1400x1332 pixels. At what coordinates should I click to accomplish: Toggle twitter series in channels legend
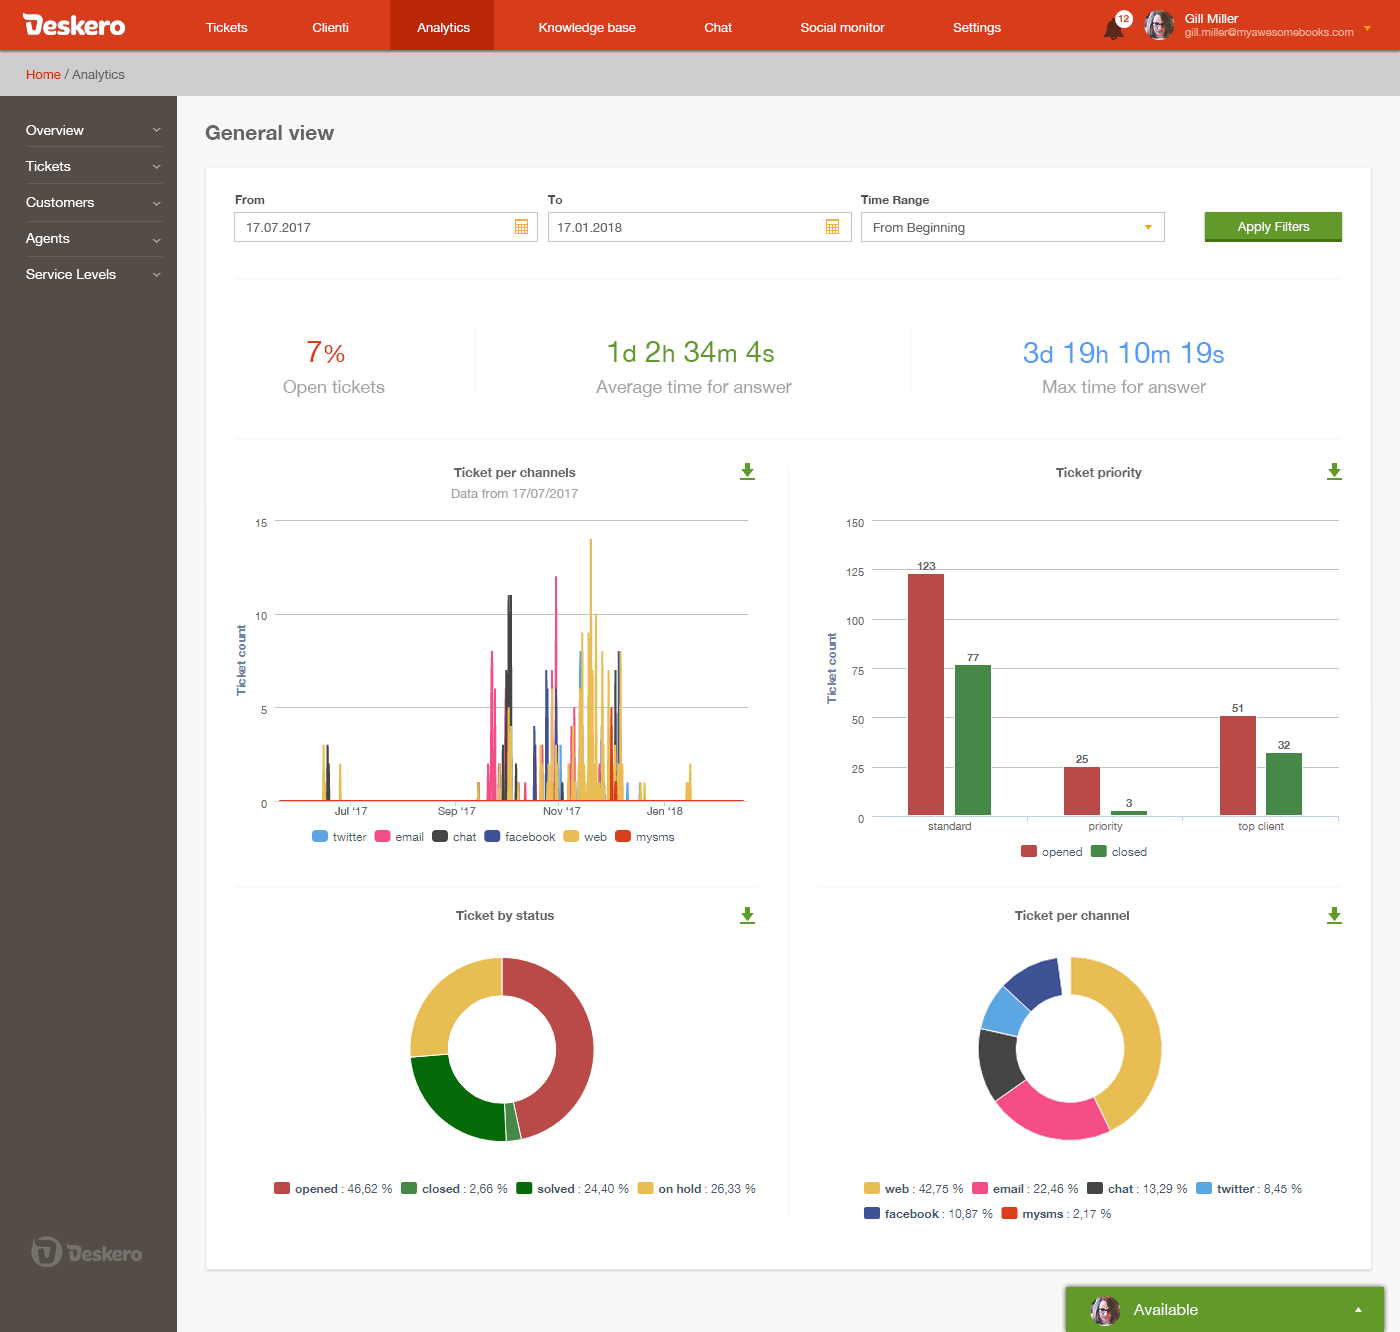(x=340, y=837)
